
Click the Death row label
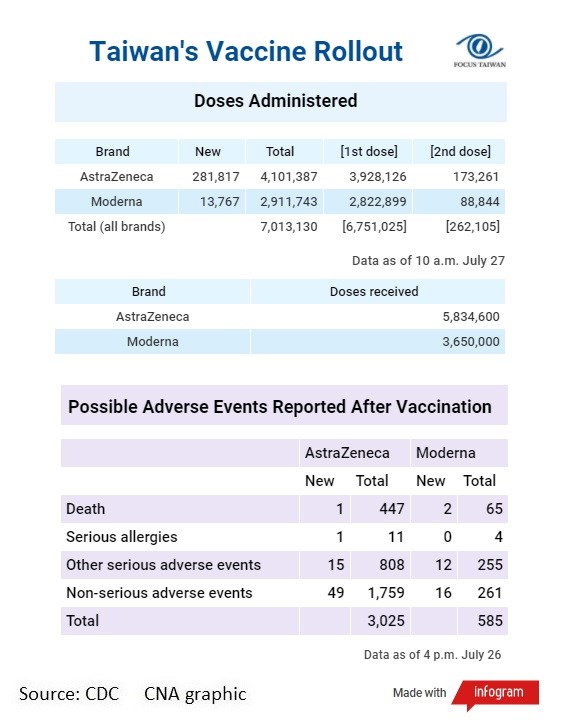86,509
